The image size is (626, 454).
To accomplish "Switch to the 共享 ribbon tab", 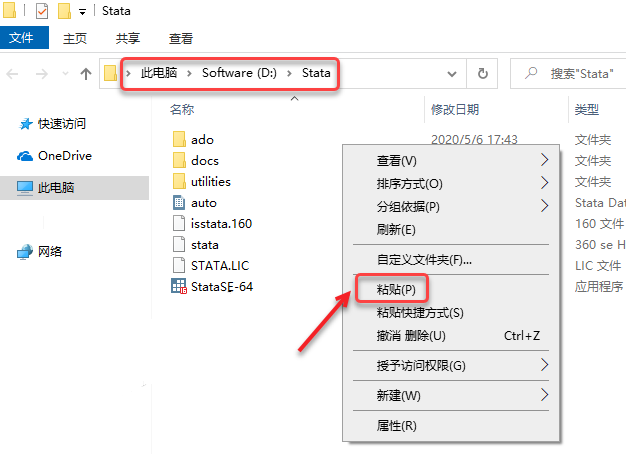I will [x=128, y=38].
